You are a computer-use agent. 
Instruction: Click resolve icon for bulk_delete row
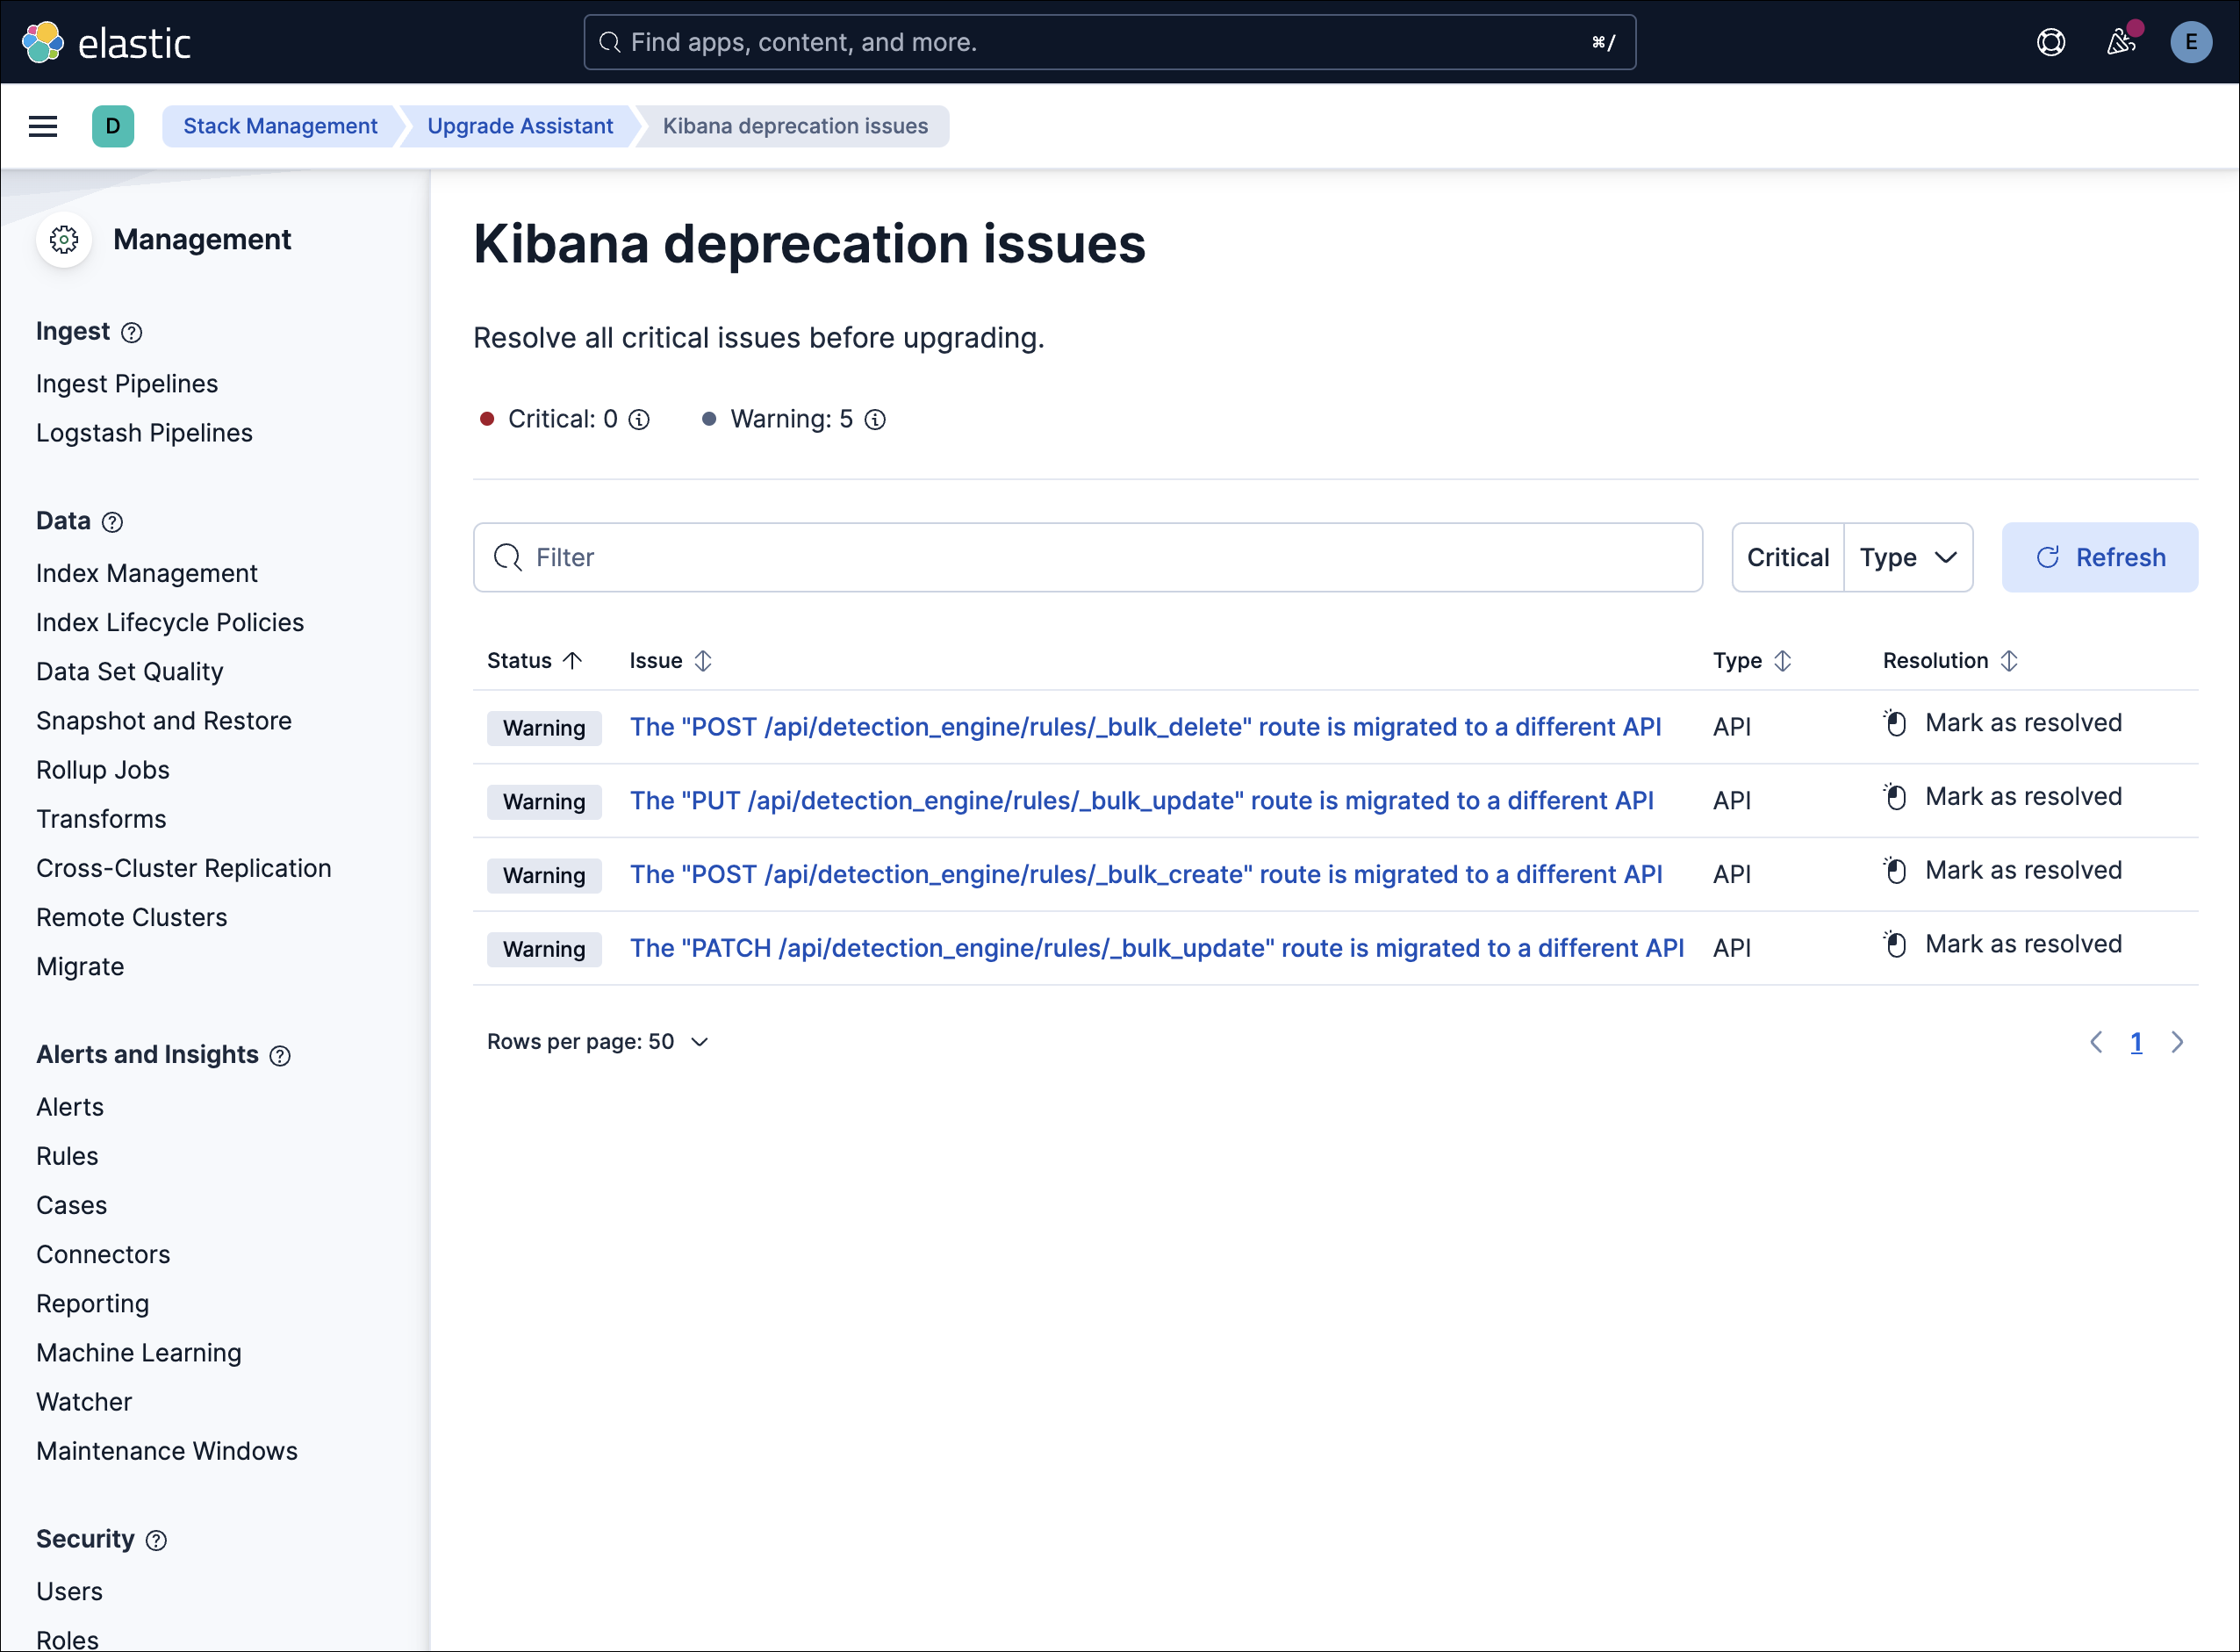(1895, 723)
